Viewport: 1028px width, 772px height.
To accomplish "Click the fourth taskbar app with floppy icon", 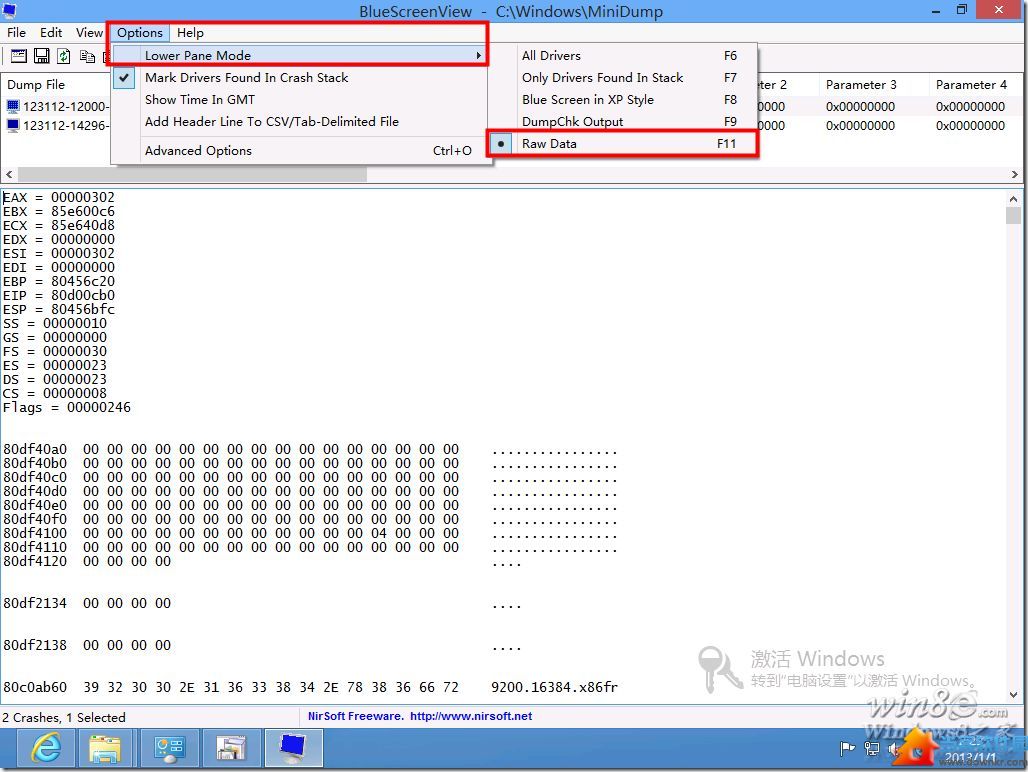I will pyautogui.click(x=230, y=747).
